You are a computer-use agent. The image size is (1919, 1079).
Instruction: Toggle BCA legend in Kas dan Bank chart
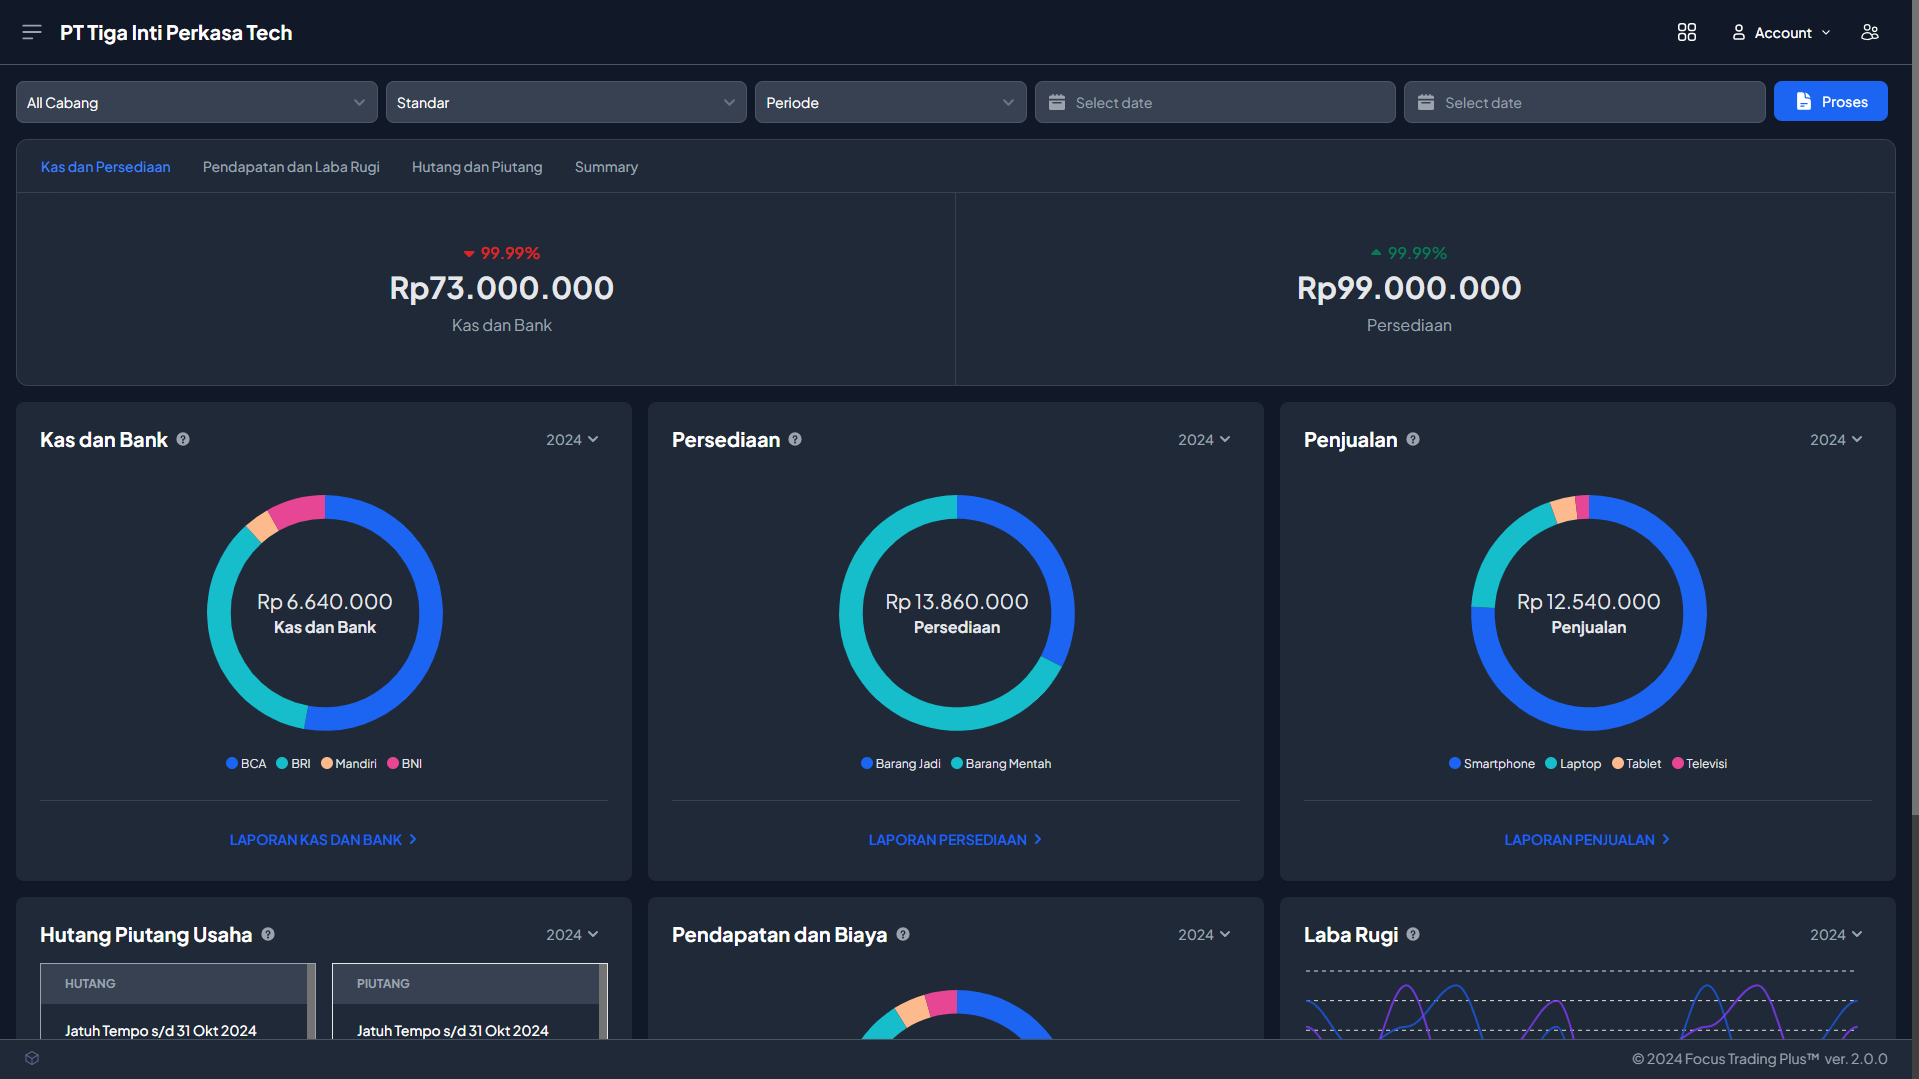tap(246, 763)
